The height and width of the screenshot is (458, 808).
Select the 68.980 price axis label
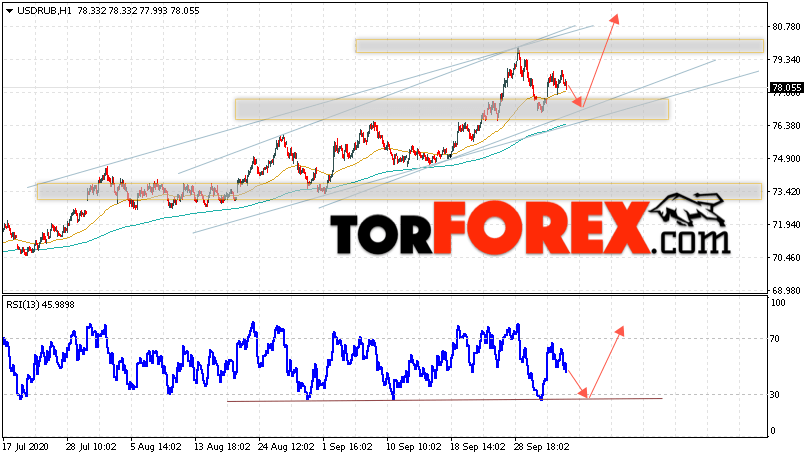pyautogui.click(x=786, y=291)
